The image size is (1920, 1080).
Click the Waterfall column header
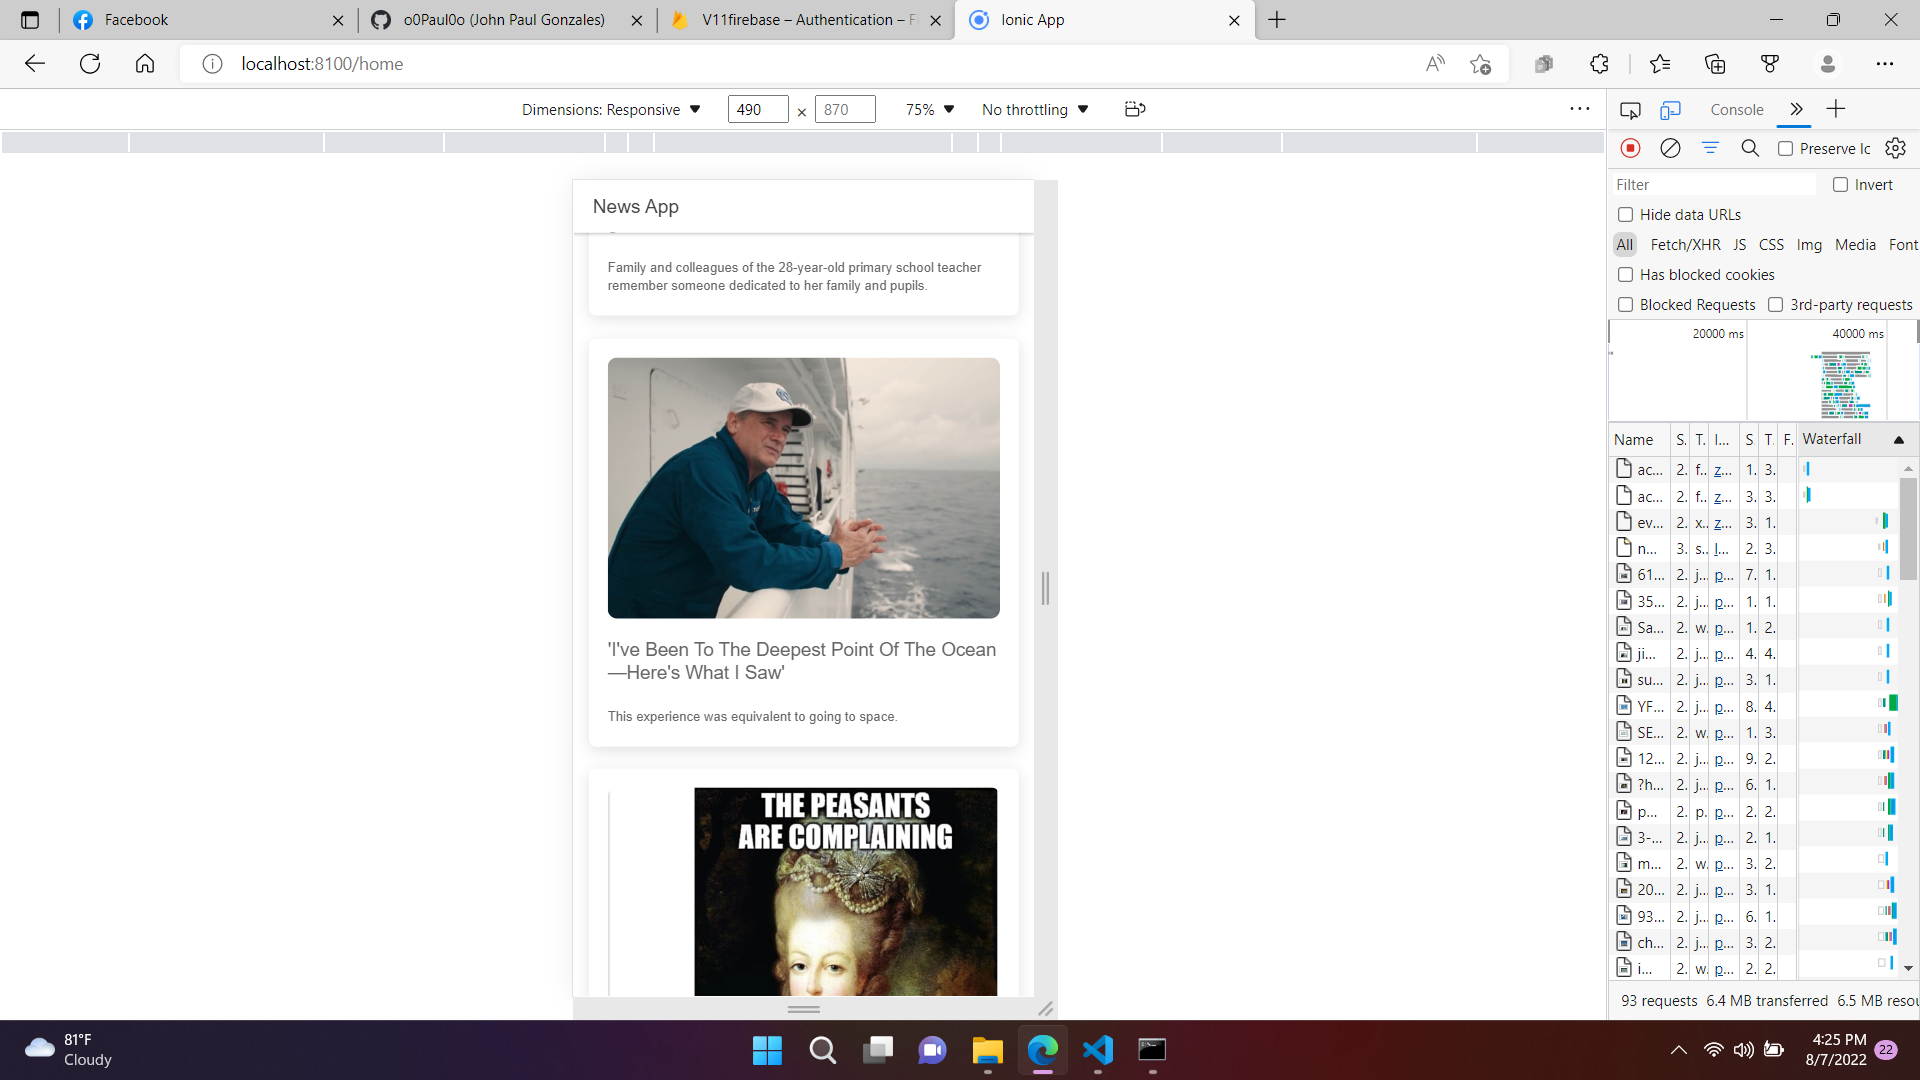click(x=1832, y=439)
